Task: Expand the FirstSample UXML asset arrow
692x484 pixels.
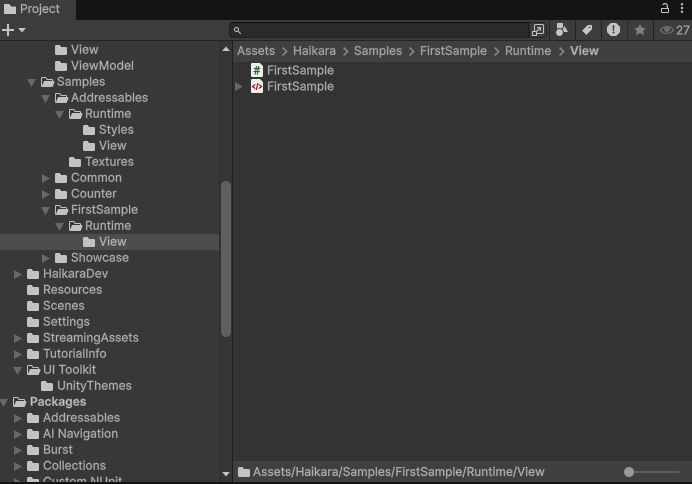Action: click(239, 86)
